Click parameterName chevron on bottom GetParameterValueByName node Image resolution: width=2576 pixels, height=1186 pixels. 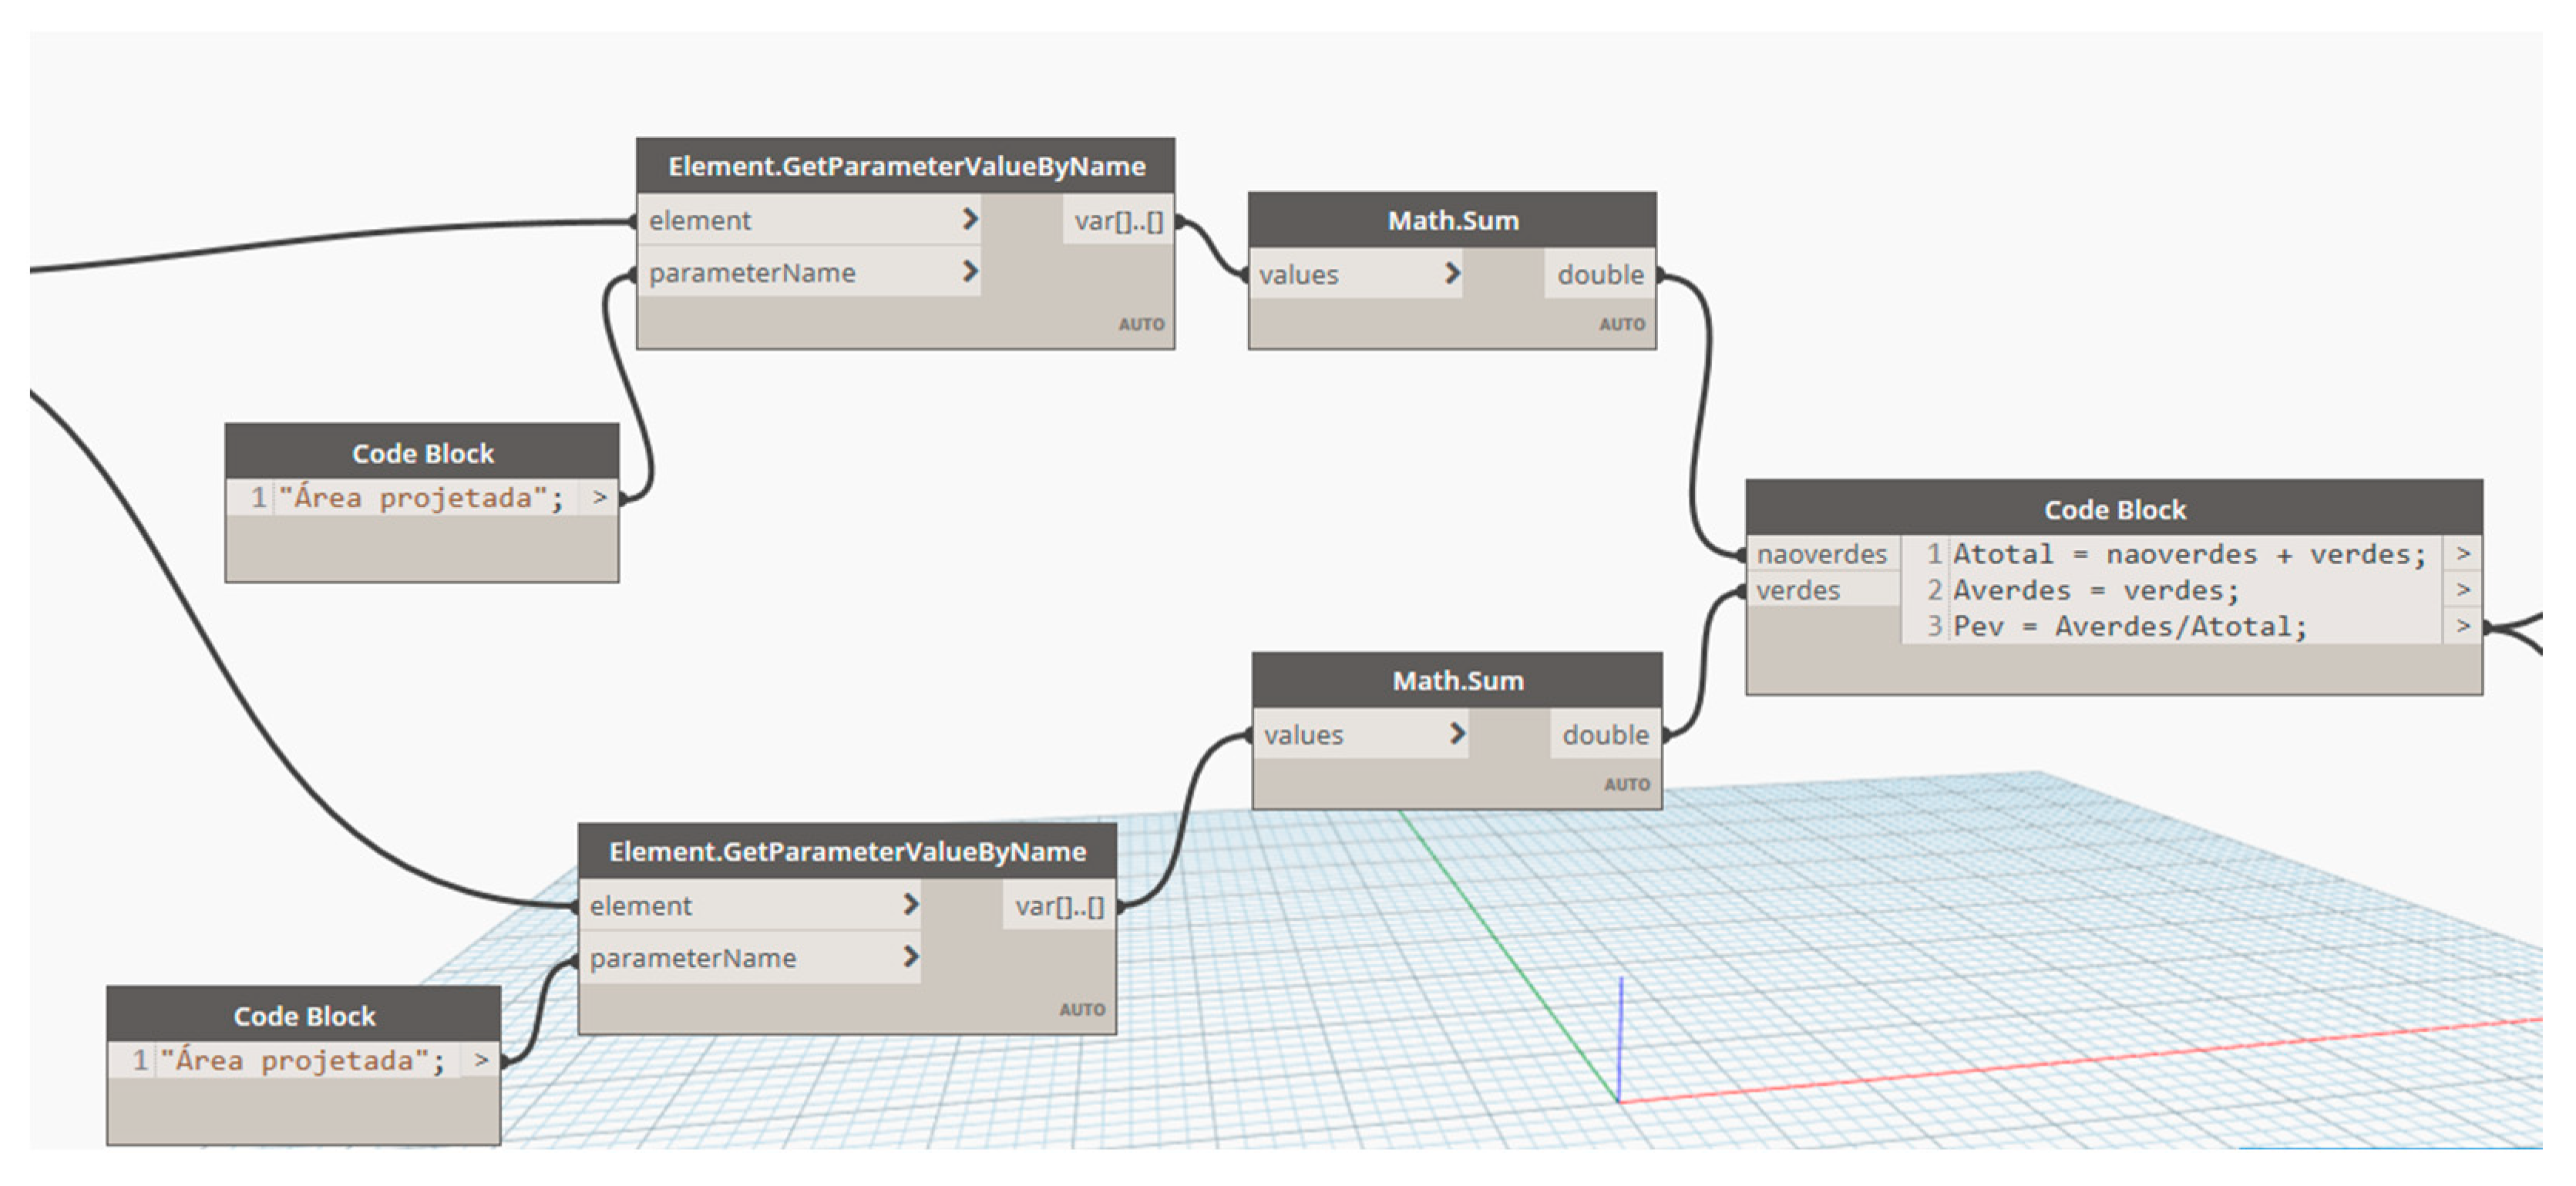point(910,956)
